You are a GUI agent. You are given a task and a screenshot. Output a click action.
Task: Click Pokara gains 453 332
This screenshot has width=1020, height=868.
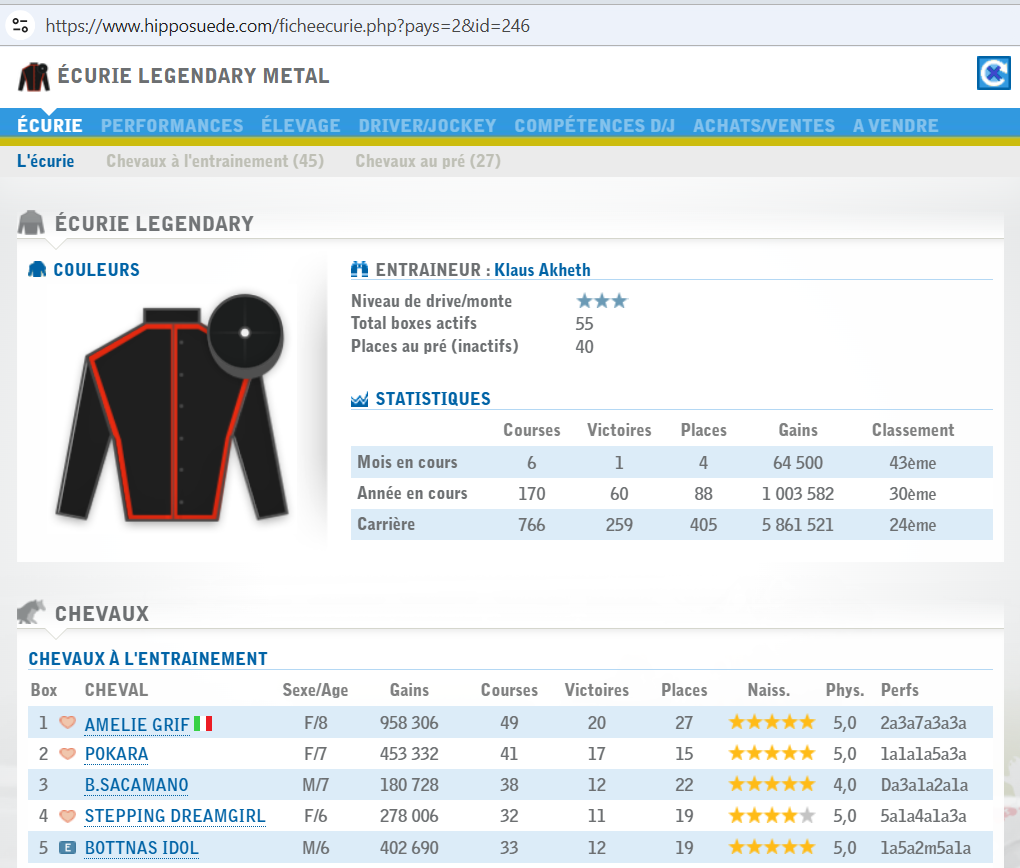pos(409,753)
